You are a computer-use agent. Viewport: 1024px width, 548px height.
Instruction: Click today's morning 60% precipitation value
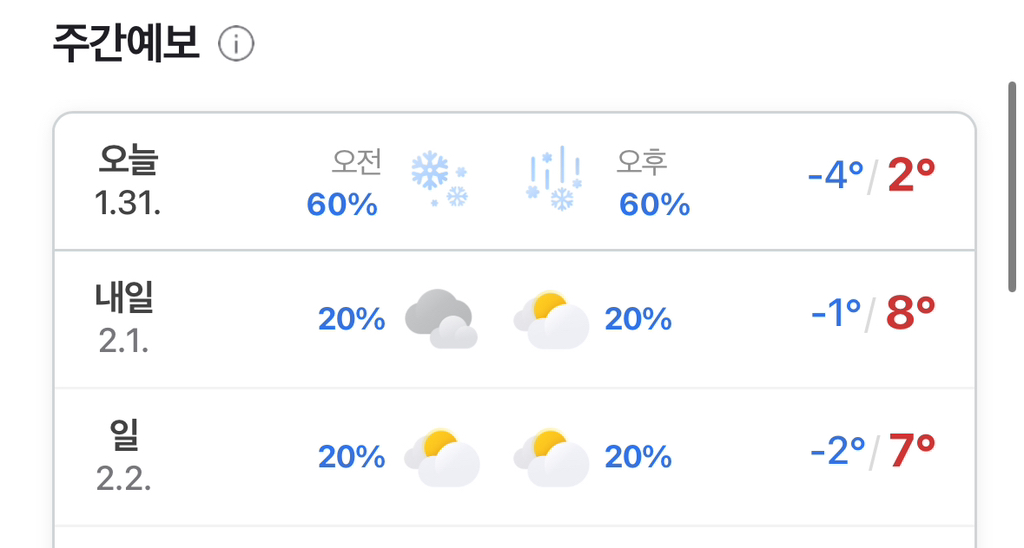[342, 204]
